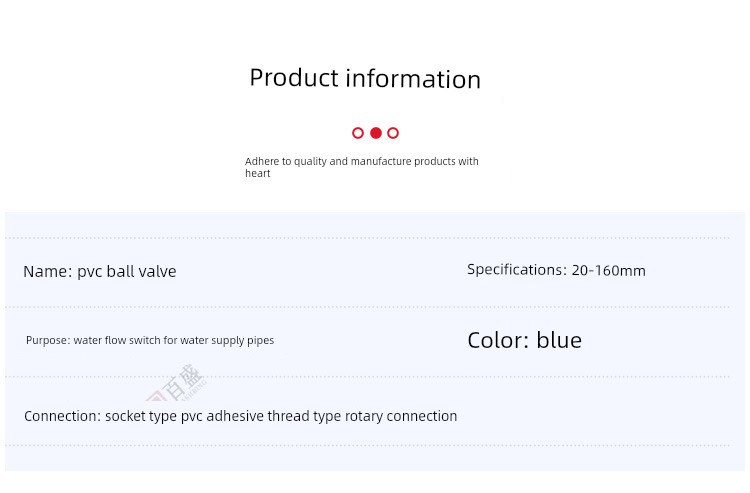Click the word blue in Color row
This screenshot has width=750, height=493.
click(559, 340)
